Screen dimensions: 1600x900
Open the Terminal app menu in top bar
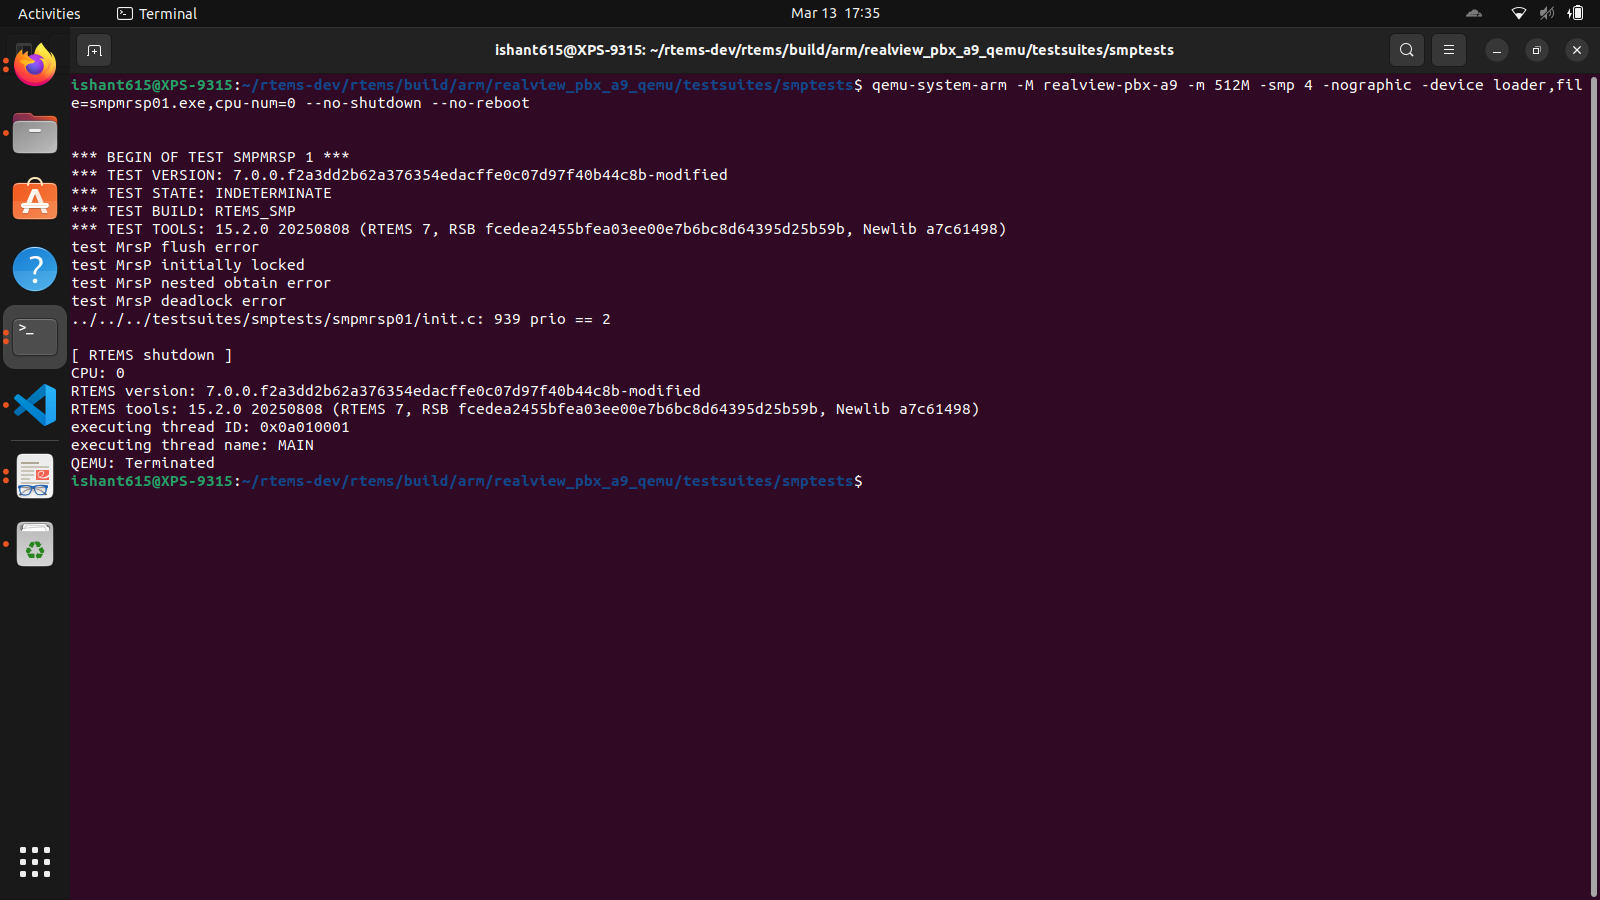tap(157, 14)
